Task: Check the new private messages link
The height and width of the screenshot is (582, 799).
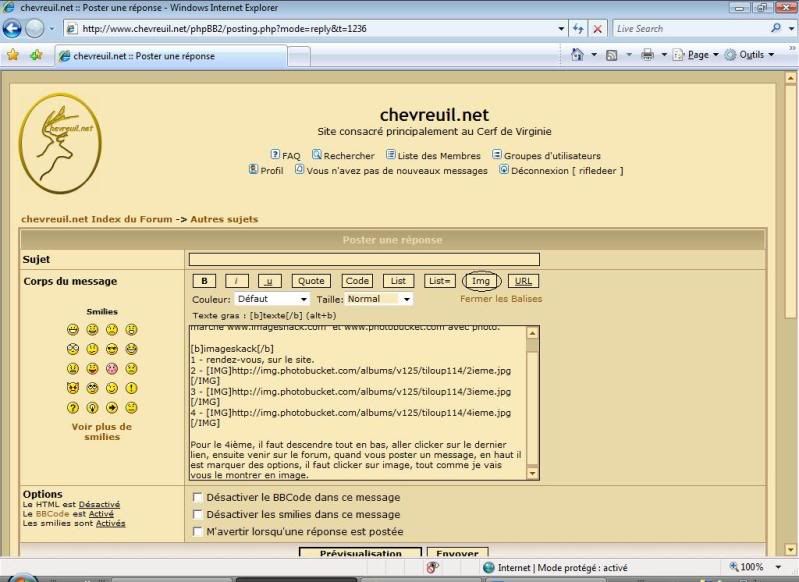Action: 397,171
